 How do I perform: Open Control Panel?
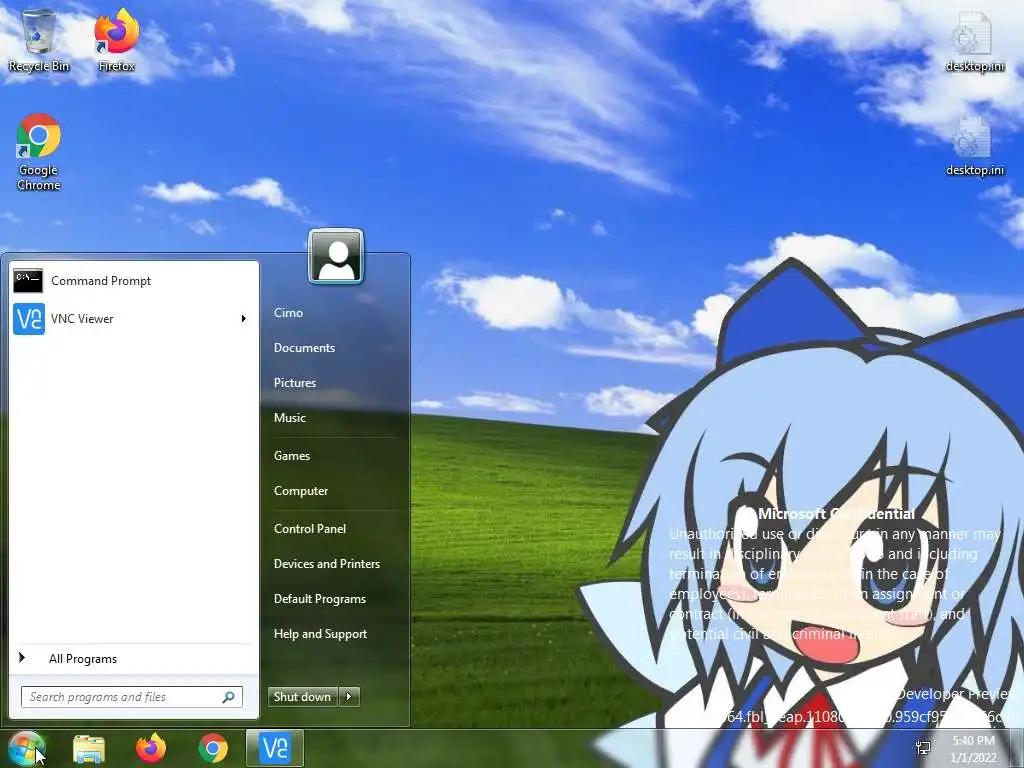310,529
